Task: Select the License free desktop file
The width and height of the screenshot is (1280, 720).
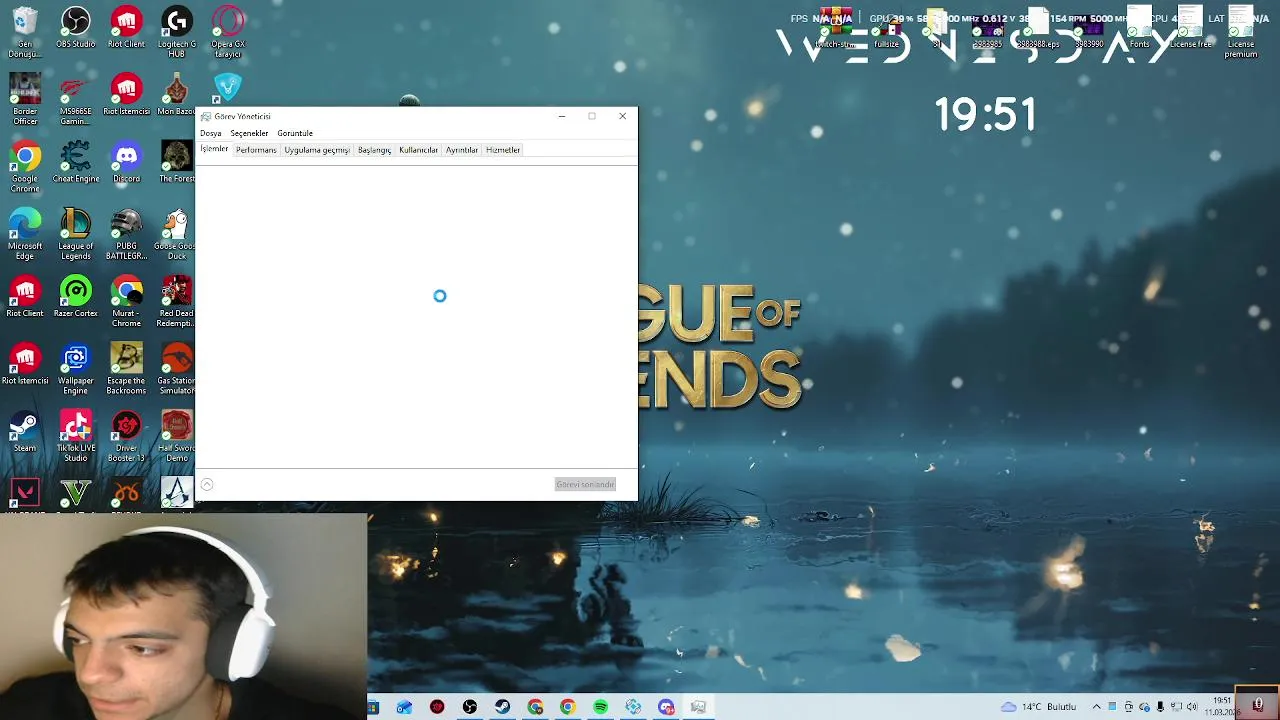Action: 1190,28
